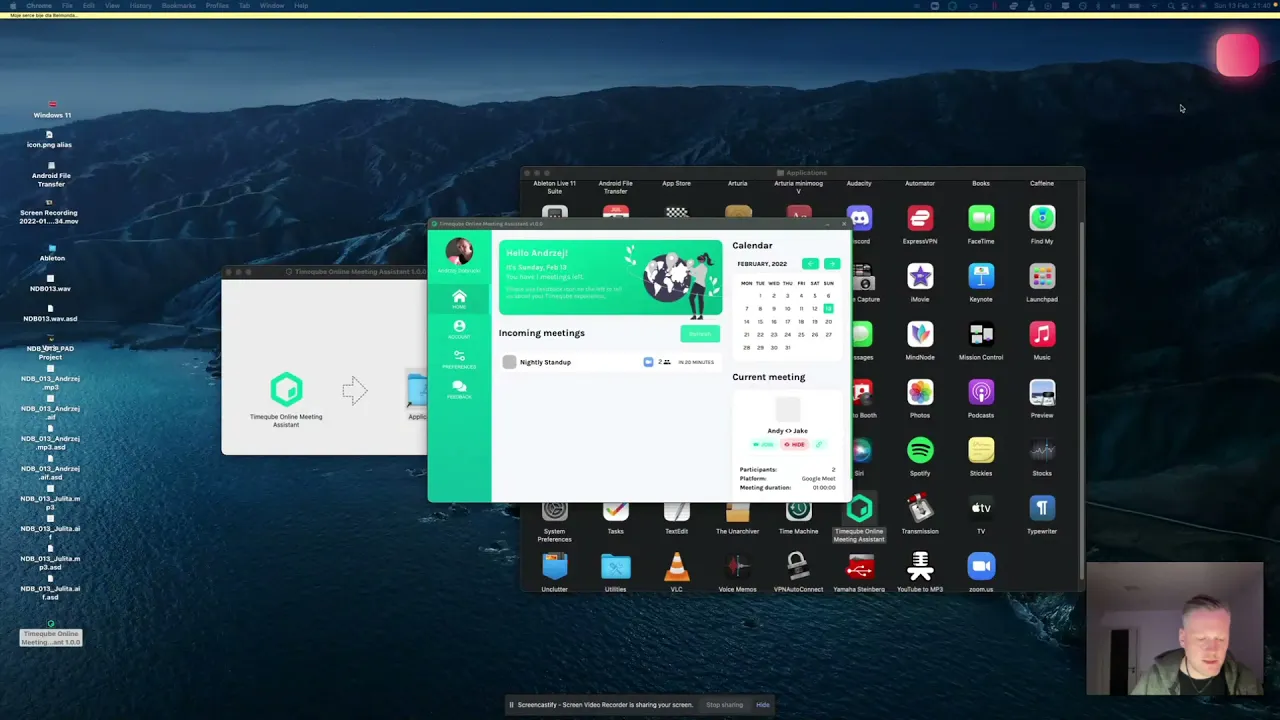1280x720 pixels.
Task: Click the Timeqube icon in the installer window
Action: point(286,390)
